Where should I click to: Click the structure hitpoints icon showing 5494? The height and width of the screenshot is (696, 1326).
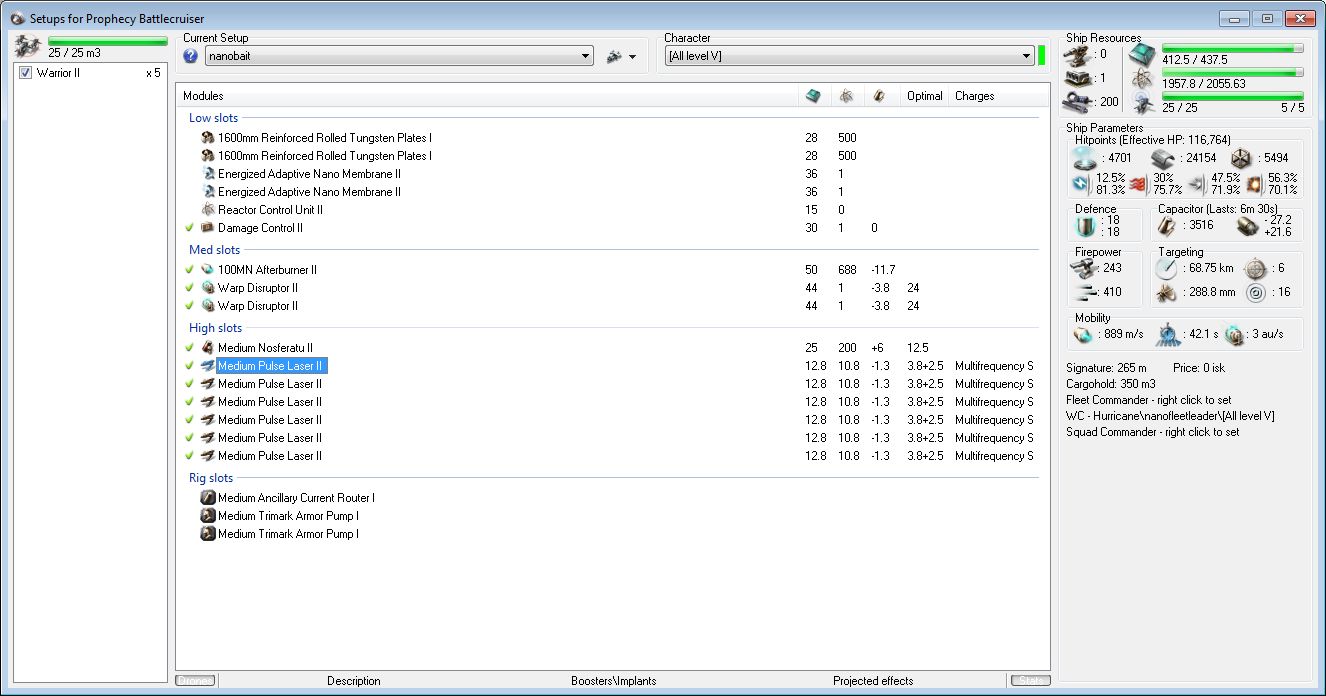click(x=1241, y=158)
